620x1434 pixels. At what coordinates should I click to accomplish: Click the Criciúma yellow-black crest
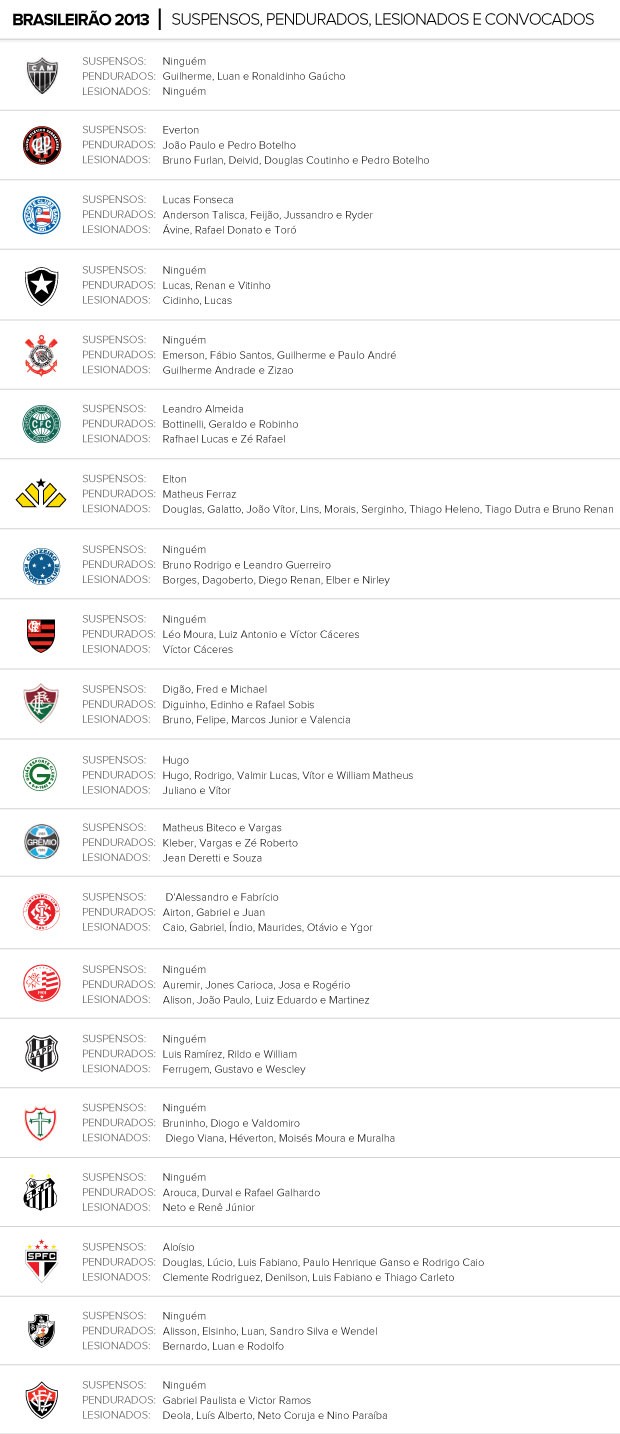click(42, 494)
